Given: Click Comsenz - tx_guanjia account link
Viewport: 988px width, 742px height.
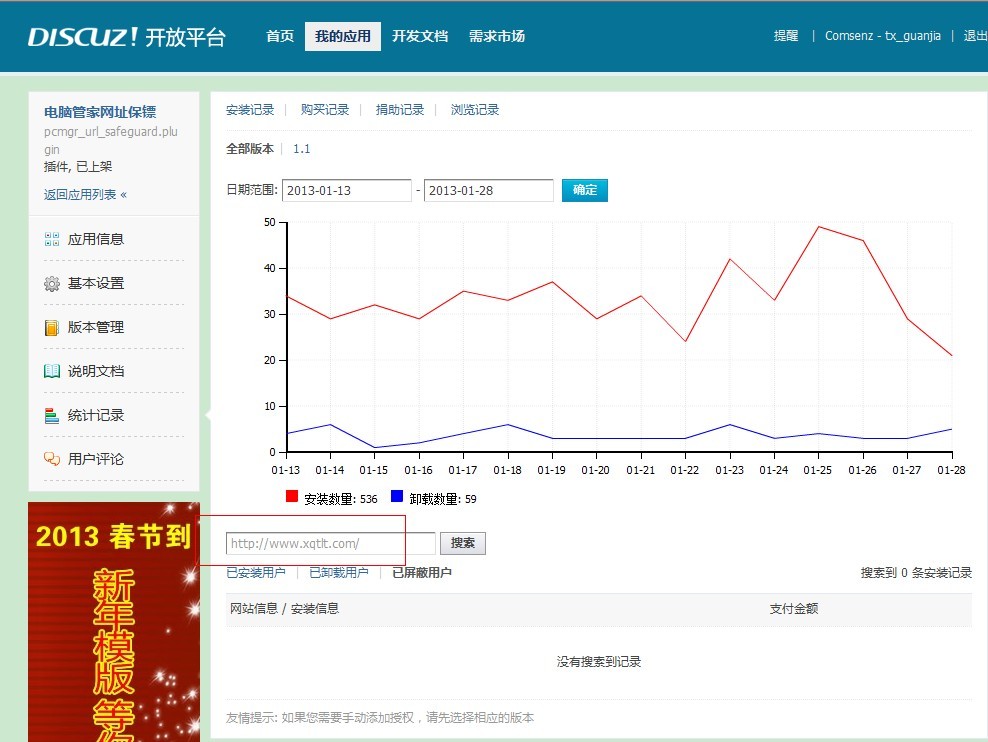Looking at the screenshot, I should [883, 36].
